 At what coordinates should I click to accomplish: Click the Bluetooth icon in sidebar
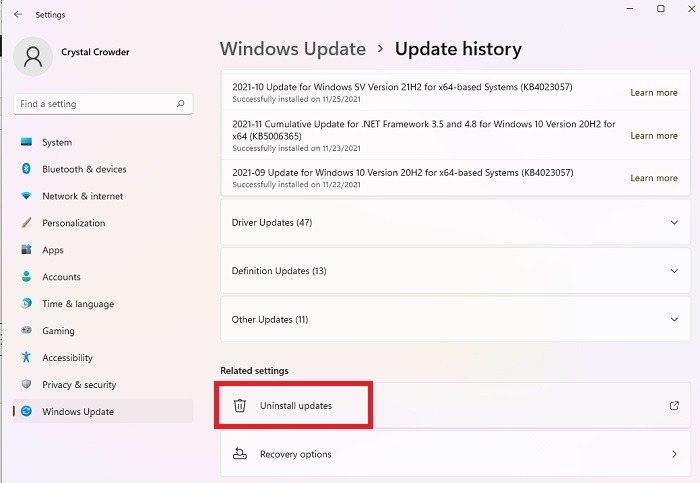26,169
